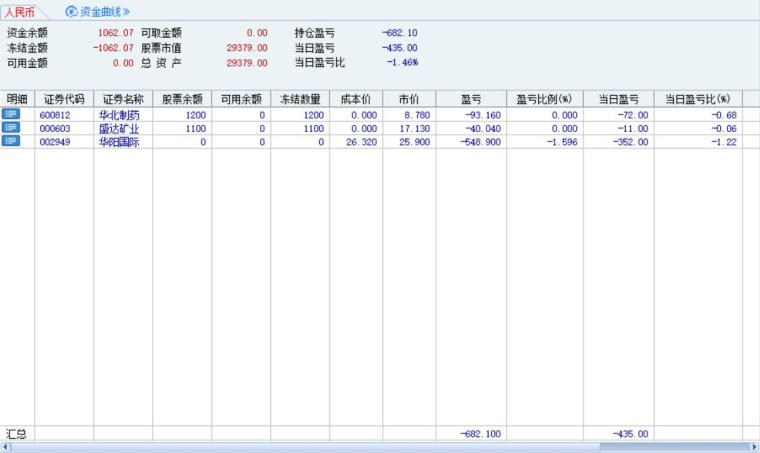
Task: Sort by 当日盈亏比(%) column header
Action: (x=697, y=99)
